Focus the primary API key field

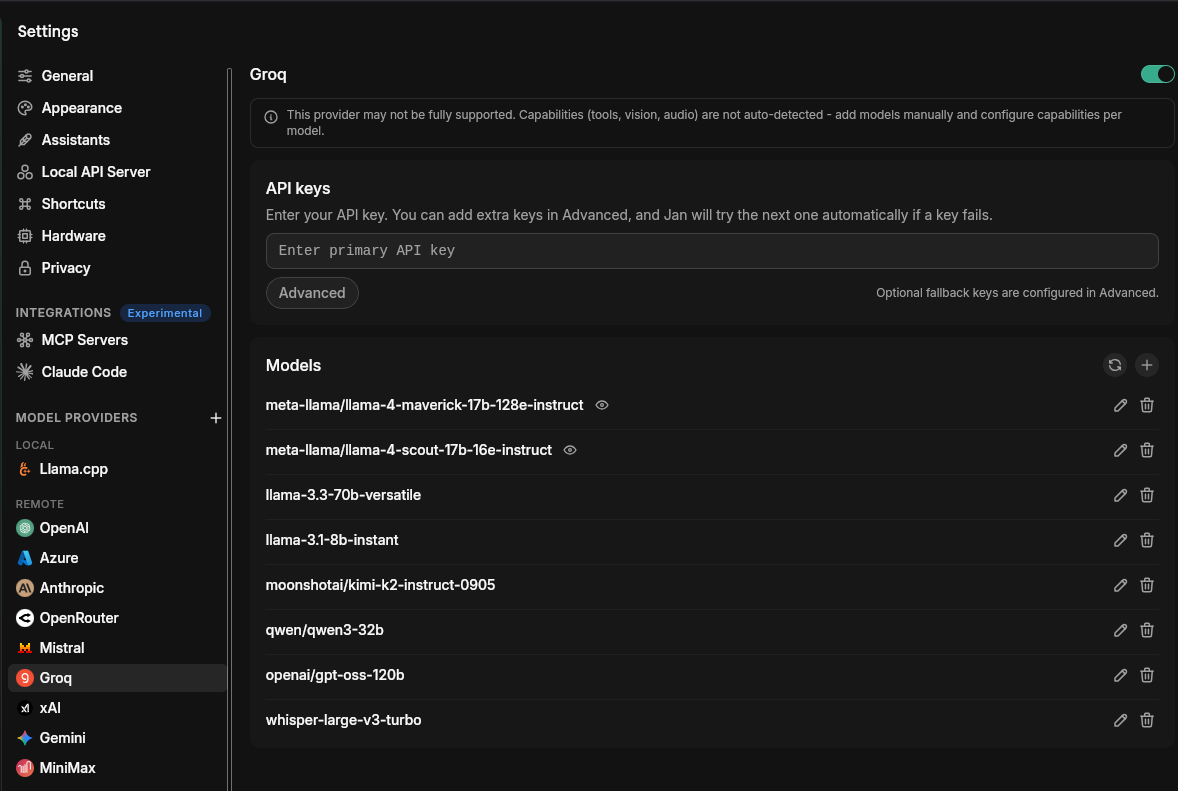711,251
